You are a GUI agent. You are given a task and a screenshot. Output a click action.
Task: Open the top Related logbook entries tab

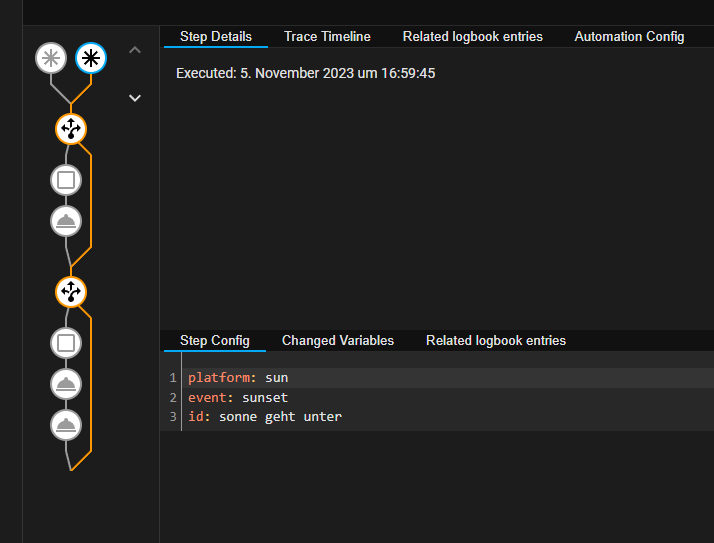click(472, 37)
